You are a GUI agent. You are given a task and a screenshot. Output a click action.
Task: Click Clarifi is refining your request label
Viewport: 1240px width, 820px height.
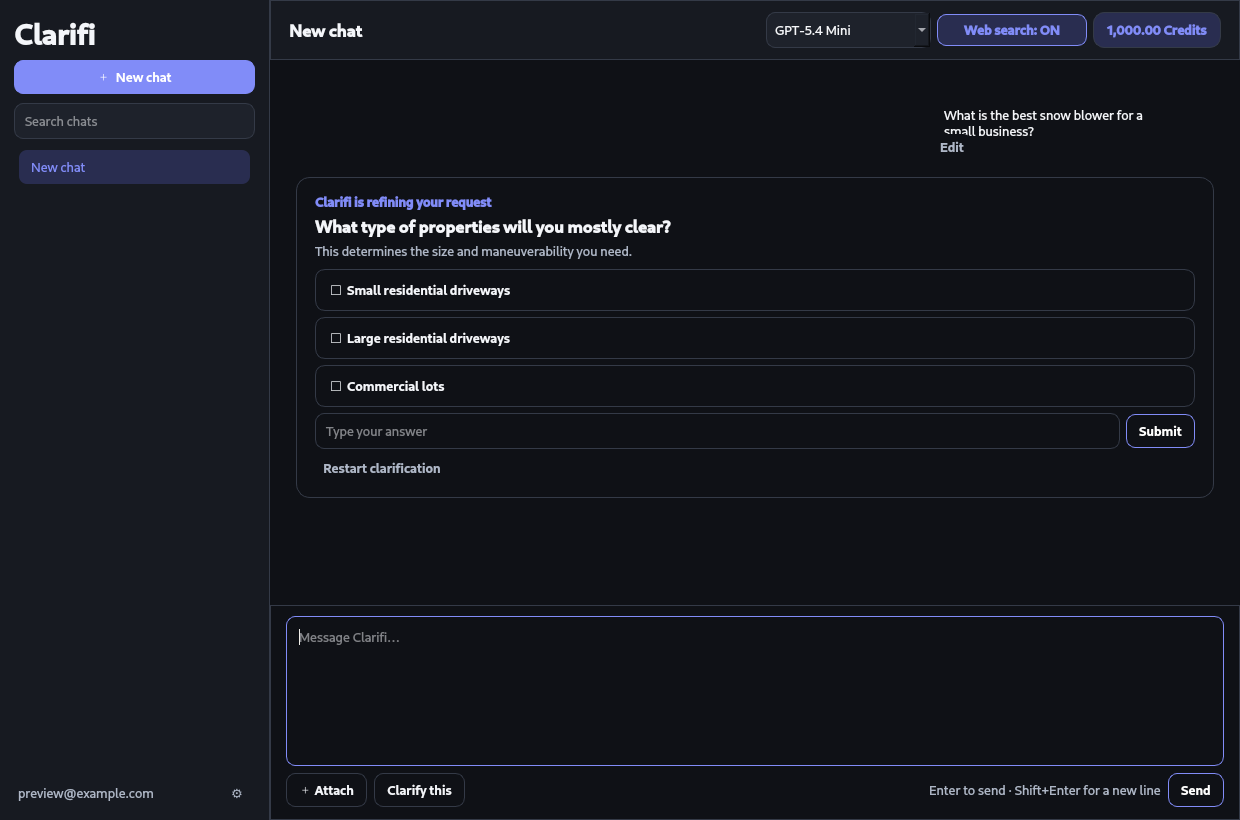click(x=403, y=202)
